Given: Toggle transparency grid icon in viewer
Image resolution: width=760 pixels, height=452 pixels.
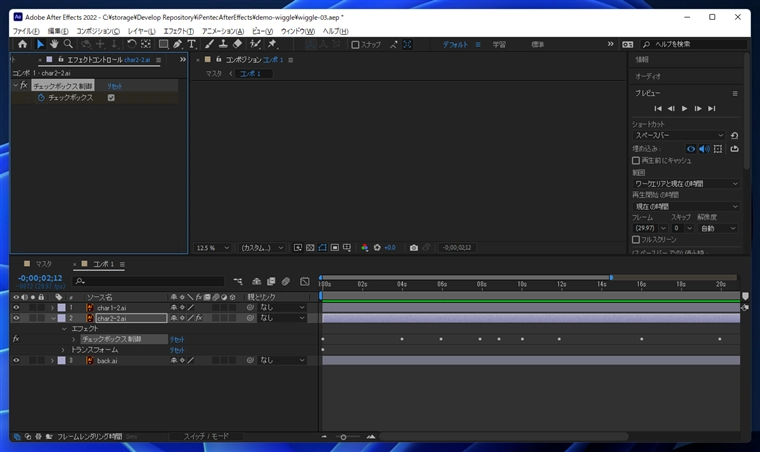Looking at the screenshot, I should [x=310, y=248].
